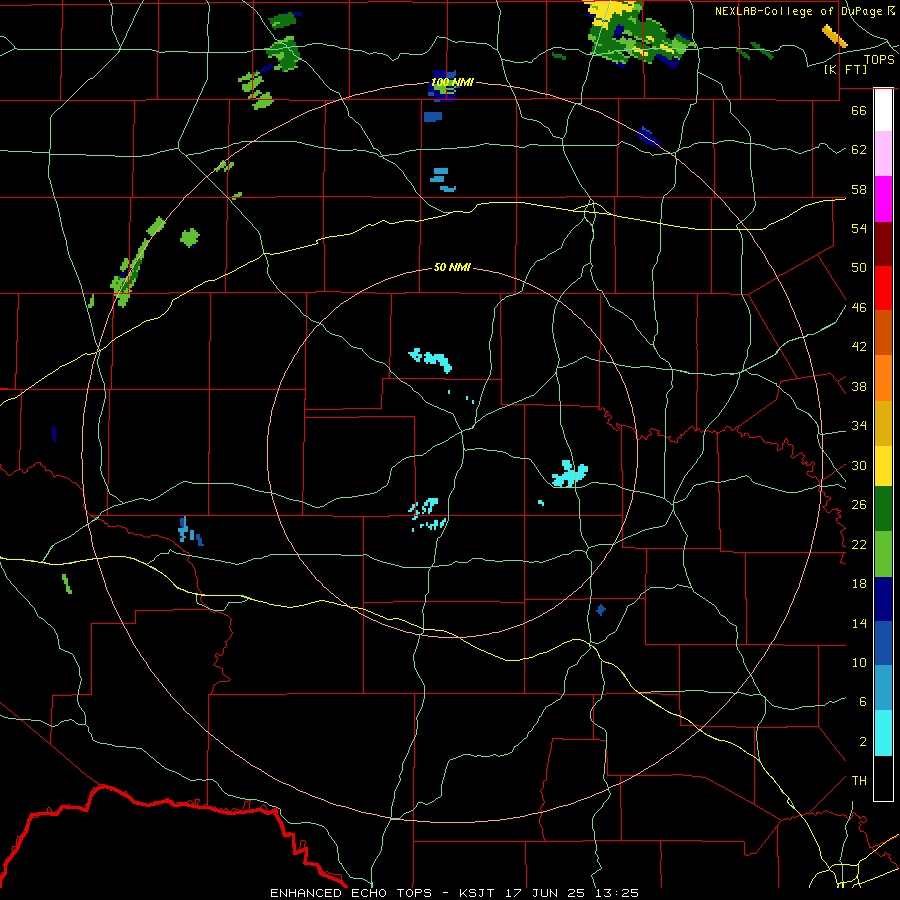Click the small navy diamond echo southeast of center
This screenshot has height=900, width=900.
pyautogui.click(x=601, y=610)
